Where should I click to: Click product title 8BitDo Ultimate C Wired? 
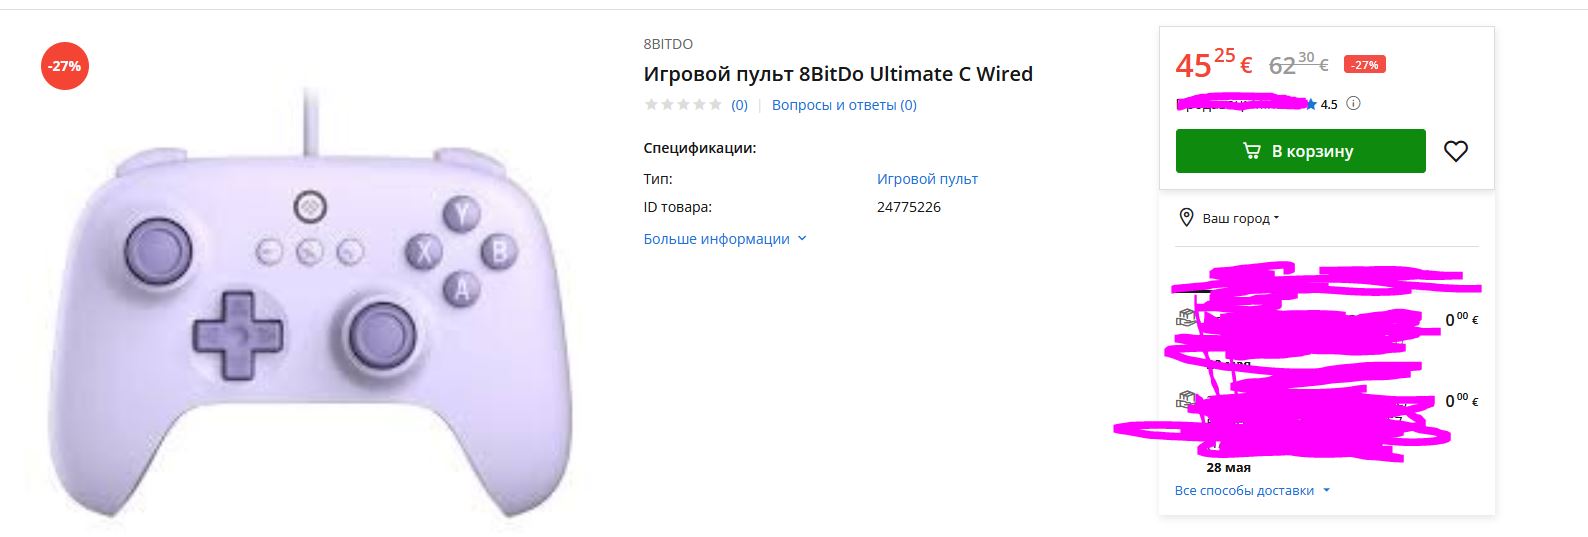point(838,74)
